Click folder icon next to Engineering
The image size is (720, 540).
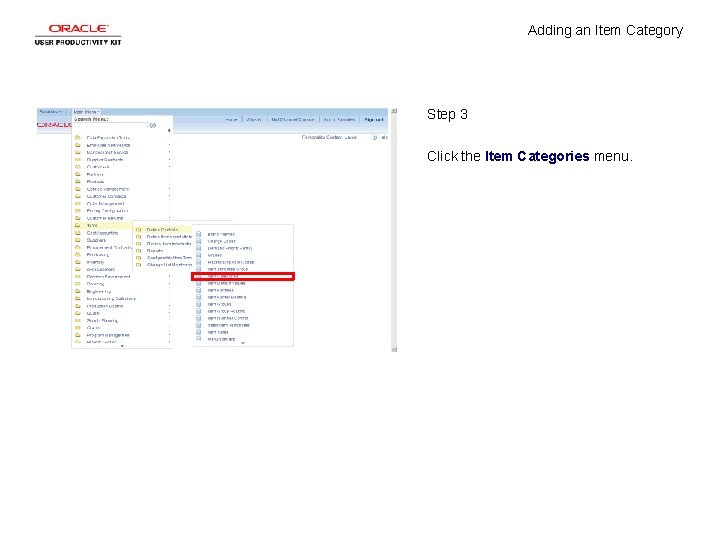[x=78, y=292]
